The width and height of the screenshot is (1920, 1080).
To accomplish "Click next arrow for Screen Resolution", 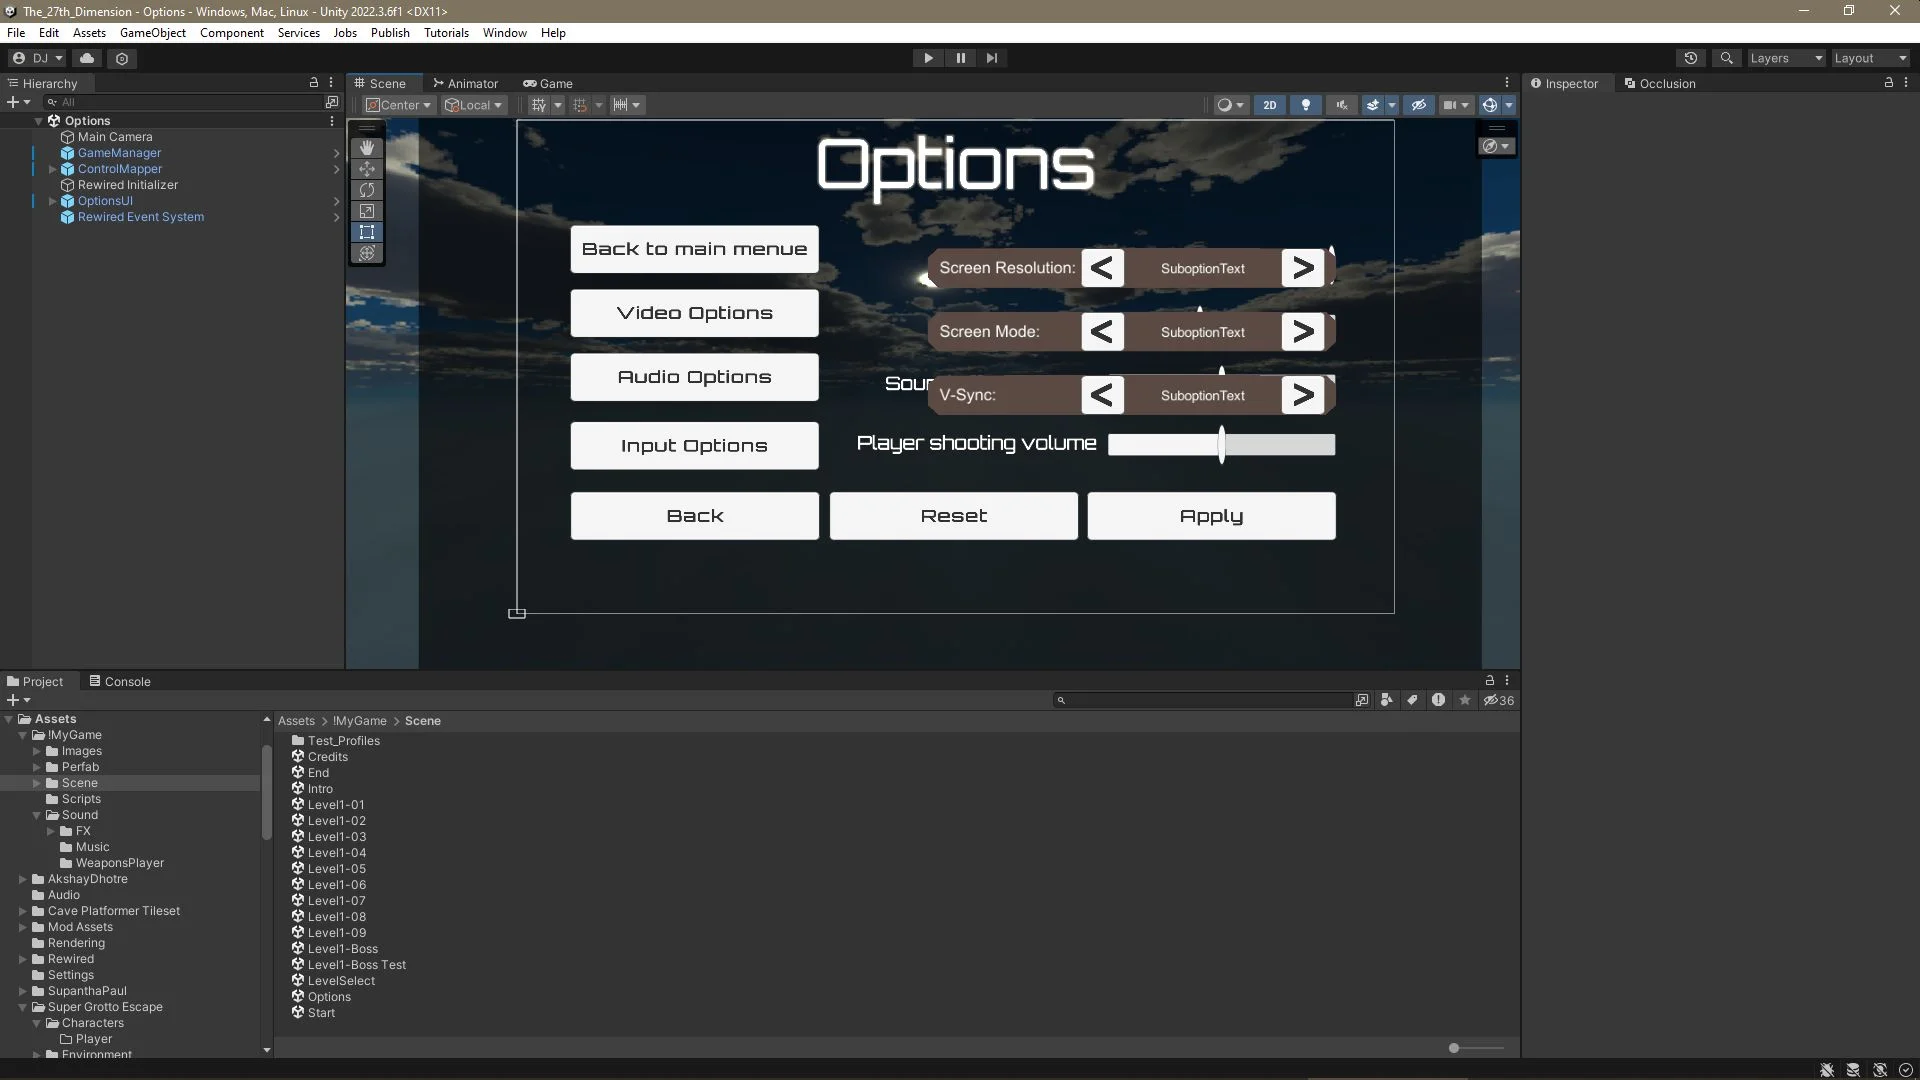I will (x=1302, y=268).
